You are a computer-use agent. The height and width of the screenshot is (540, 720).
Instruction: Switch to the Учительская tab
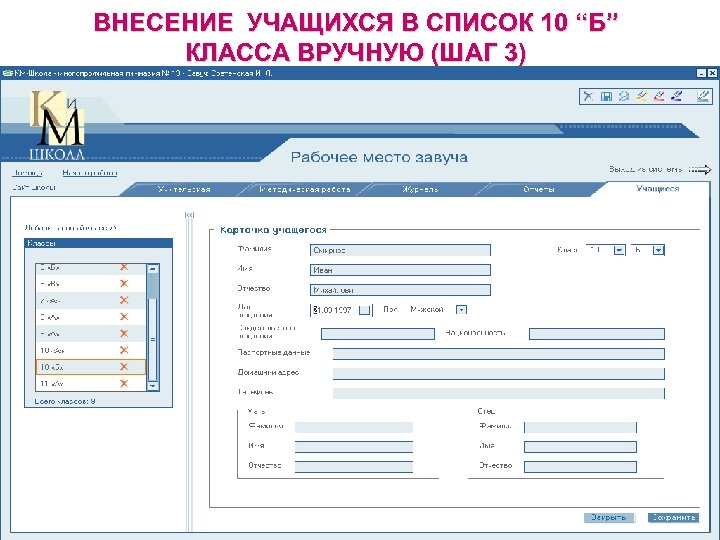click(184, 189)
